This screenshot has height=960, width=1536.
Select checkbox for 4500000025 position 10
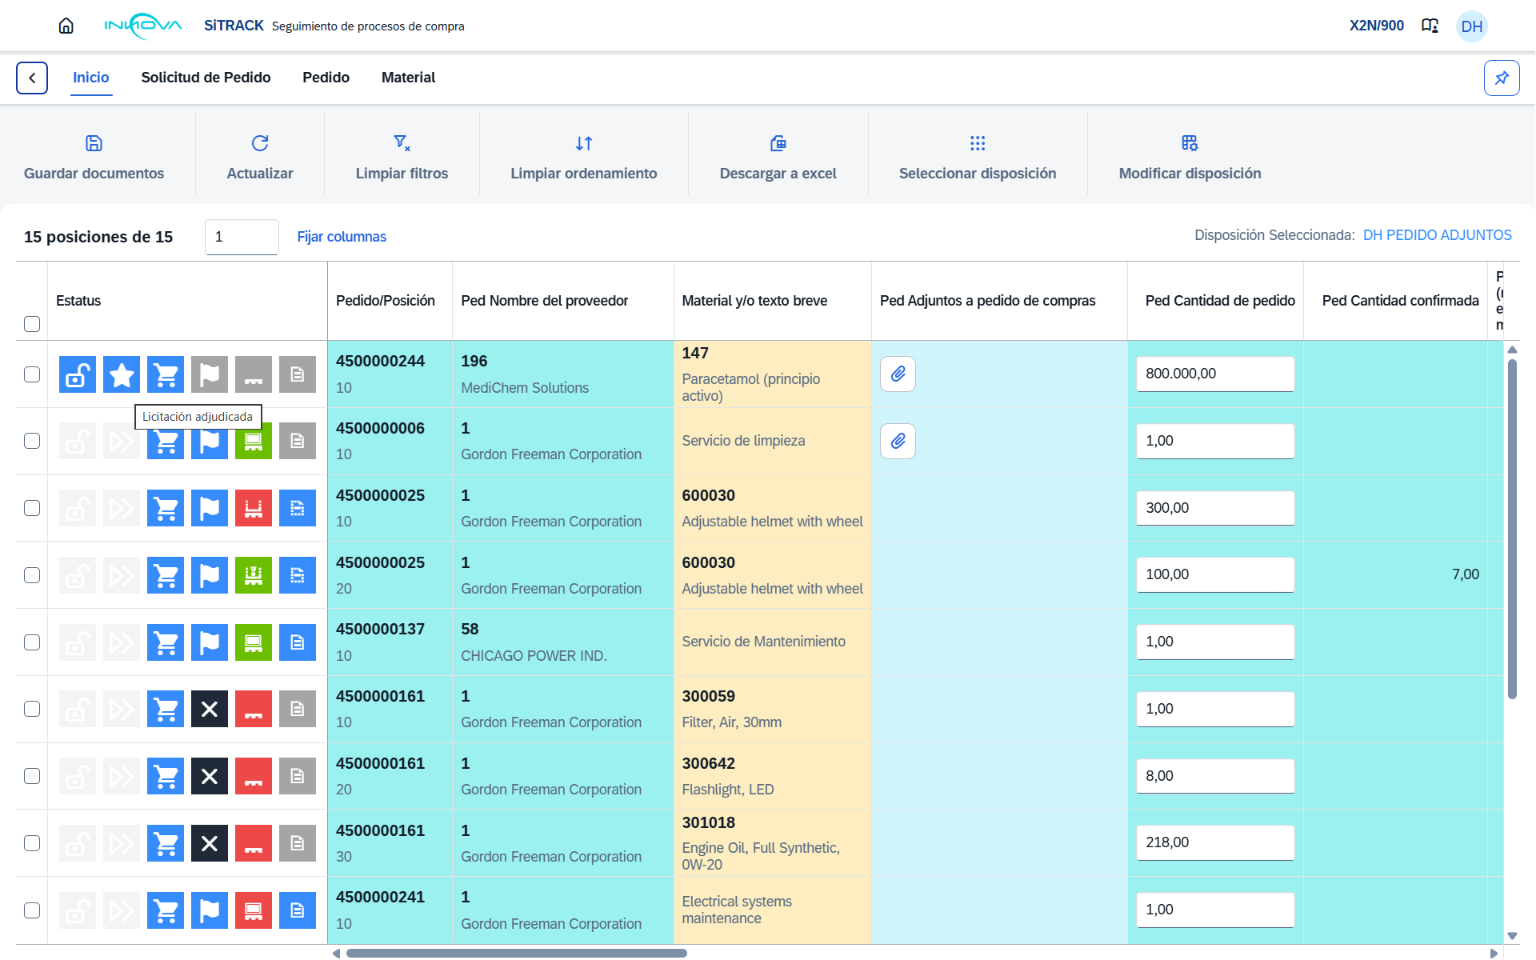32,508
